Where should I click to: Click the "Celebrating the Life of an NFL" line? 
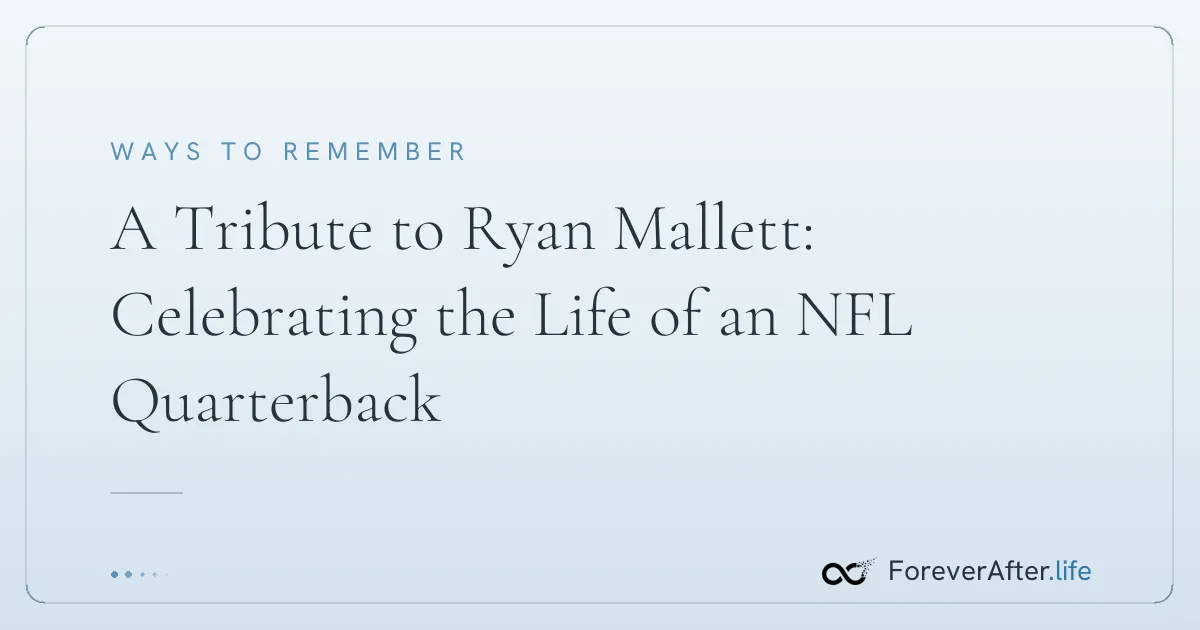tap(511, 318)
